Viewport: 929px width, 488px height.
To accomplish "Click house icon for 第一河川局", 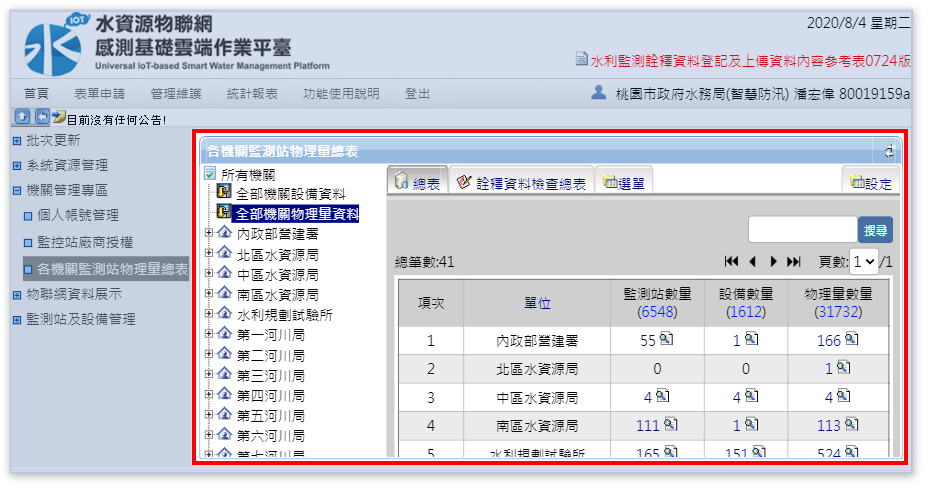I will pyautogui.click(x=224, y=333).
